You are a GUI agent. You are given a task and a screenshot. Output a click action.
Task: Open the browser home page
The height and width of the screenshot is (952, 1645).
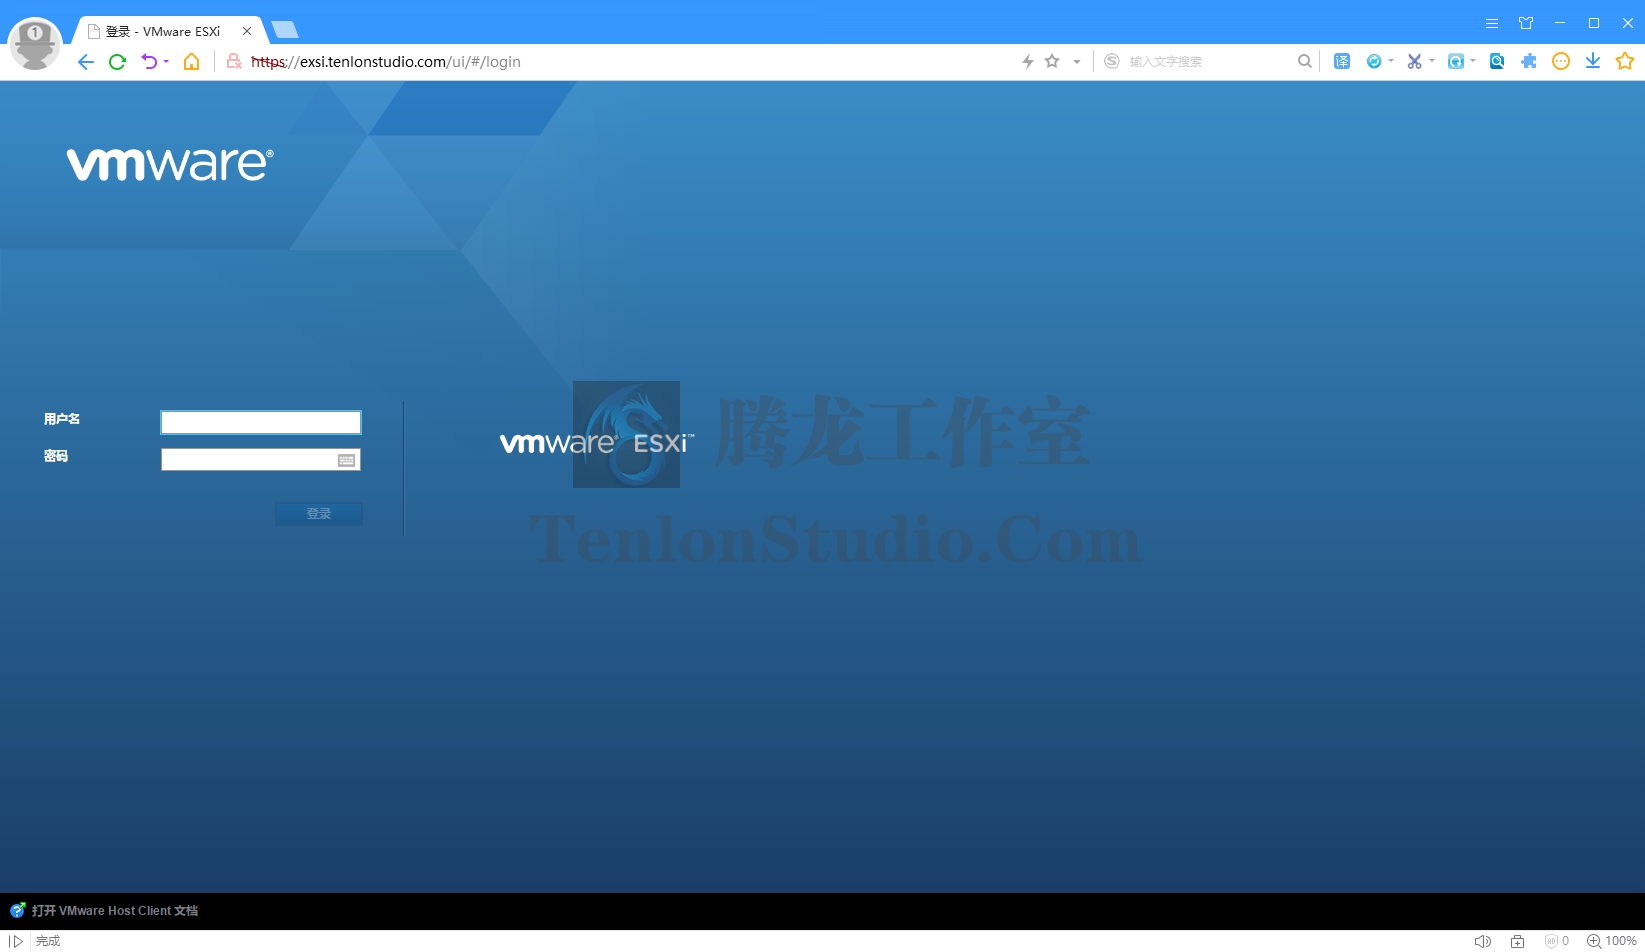191,62
